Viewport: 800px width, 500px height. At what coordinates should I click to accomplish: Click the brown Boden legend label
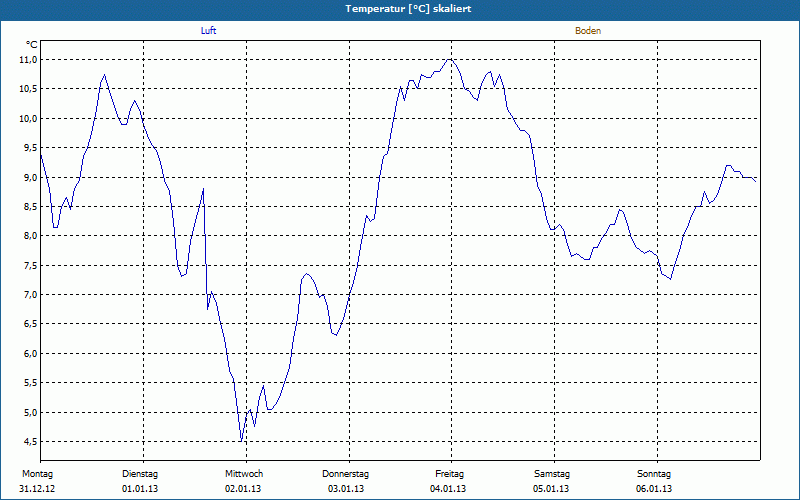point(588,31)
